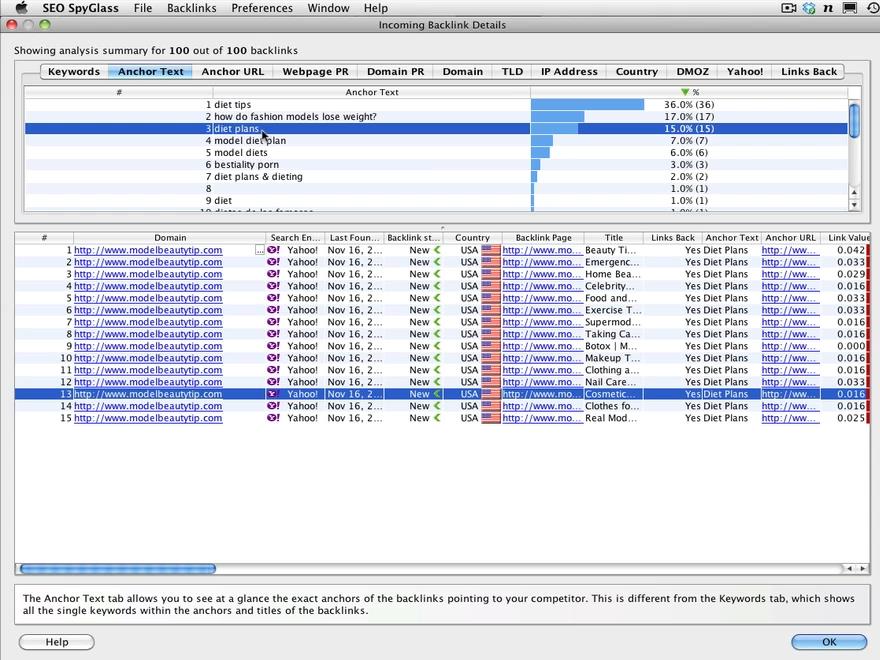Click the green New status arrow in row 12
880x660 pixels.
(437, 382)
